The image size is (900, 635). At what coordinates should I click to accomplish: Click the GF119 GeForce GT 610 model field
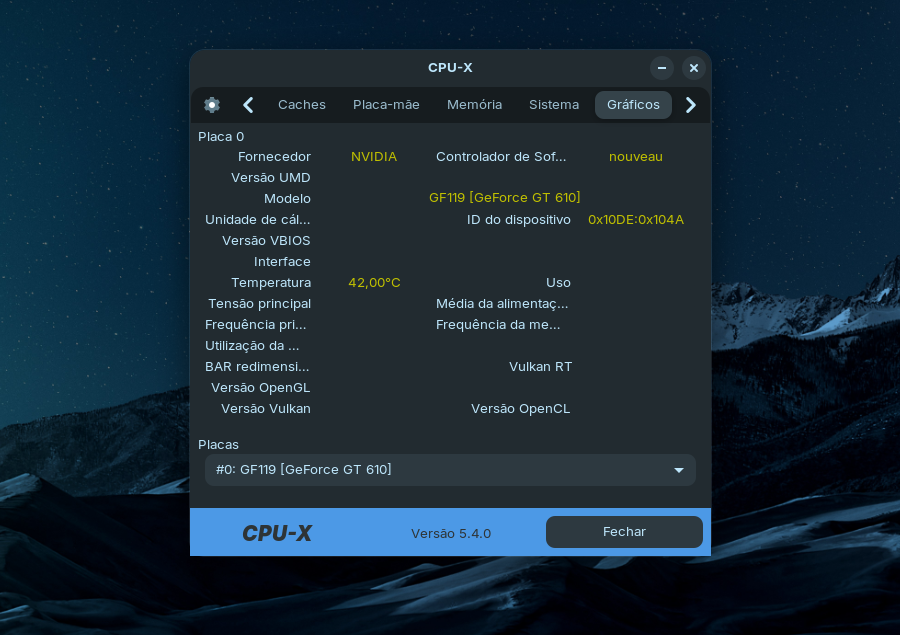505,198
